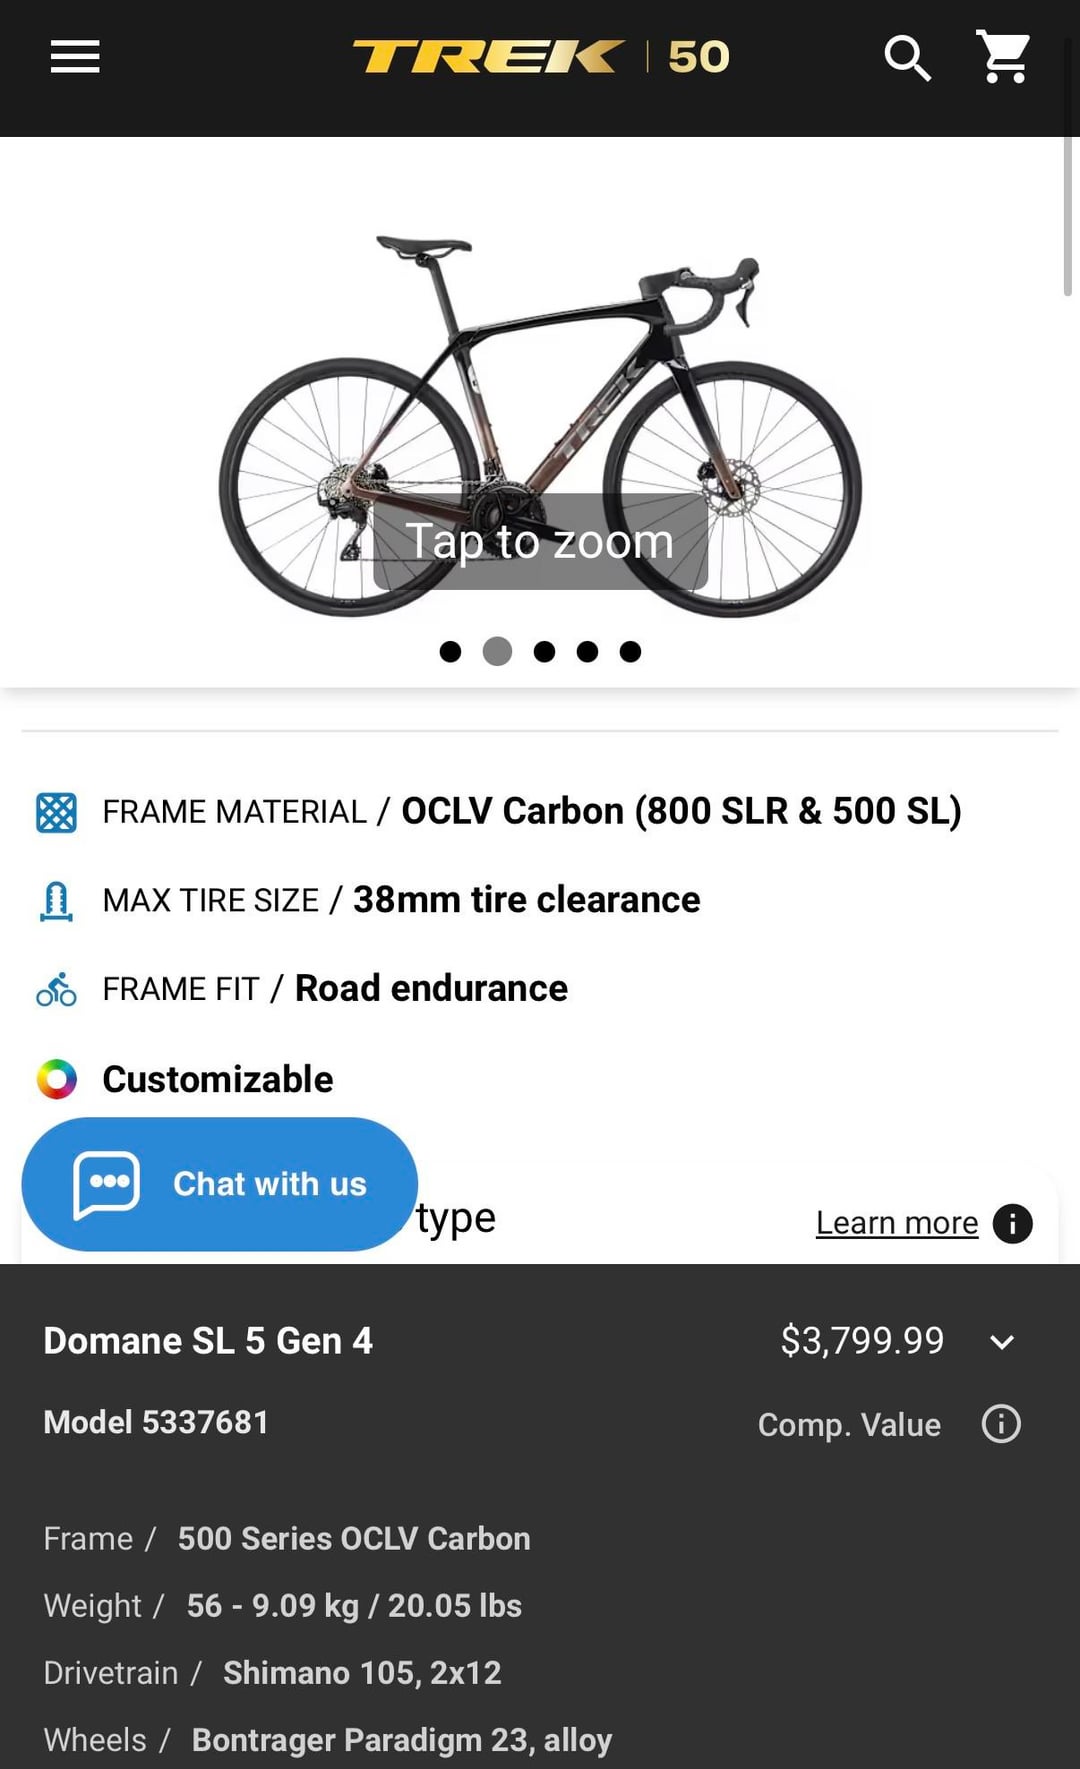Open the search icon
1080x1769 pixels.
907,58
